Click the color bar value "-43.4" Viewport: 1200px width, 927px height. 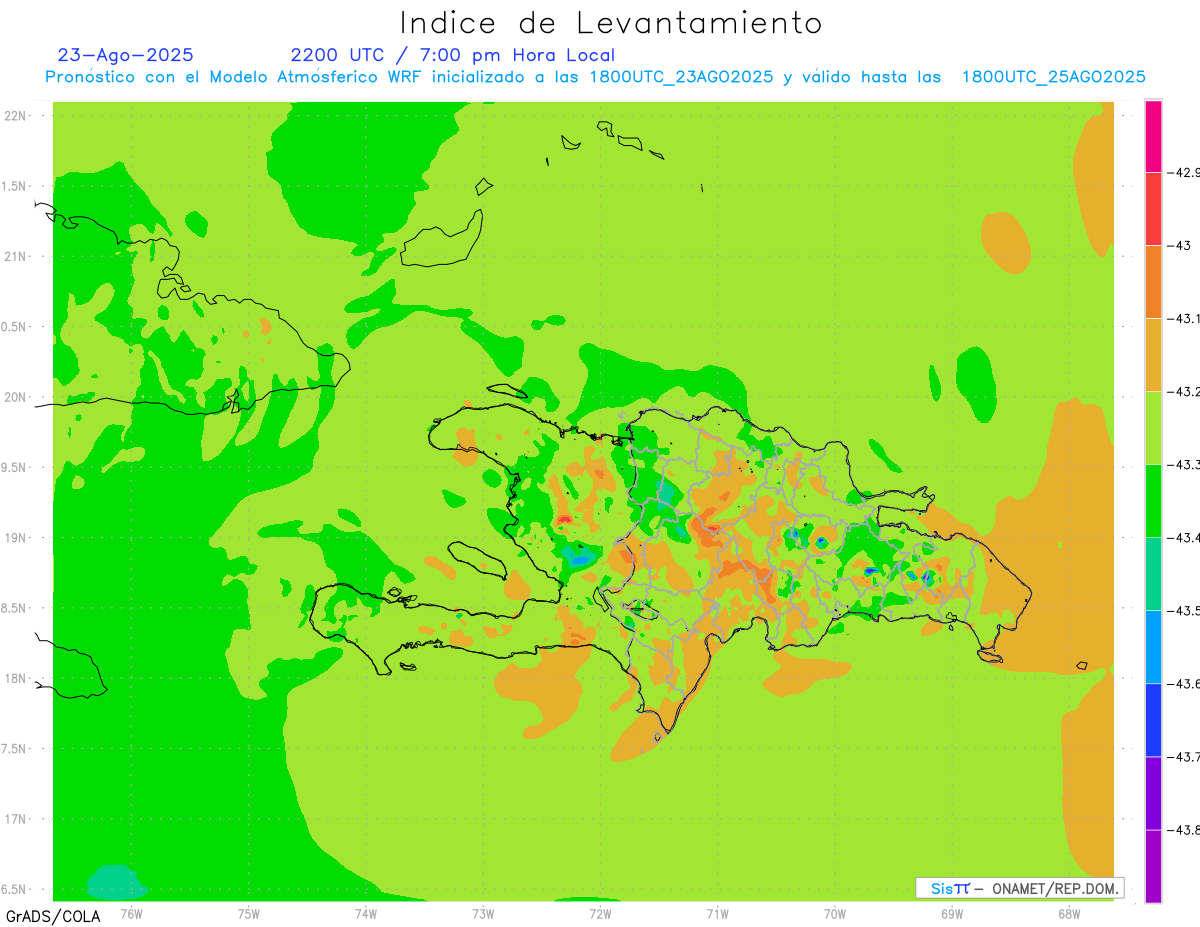coord(1185,537)
